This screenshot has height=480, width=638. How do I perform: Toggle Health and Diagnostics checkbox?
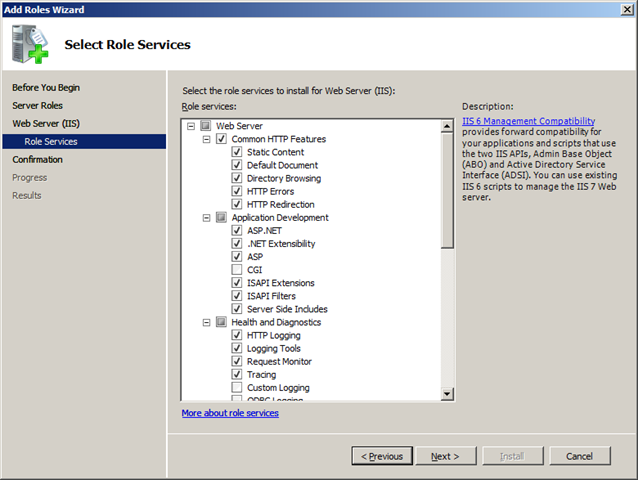221,322
